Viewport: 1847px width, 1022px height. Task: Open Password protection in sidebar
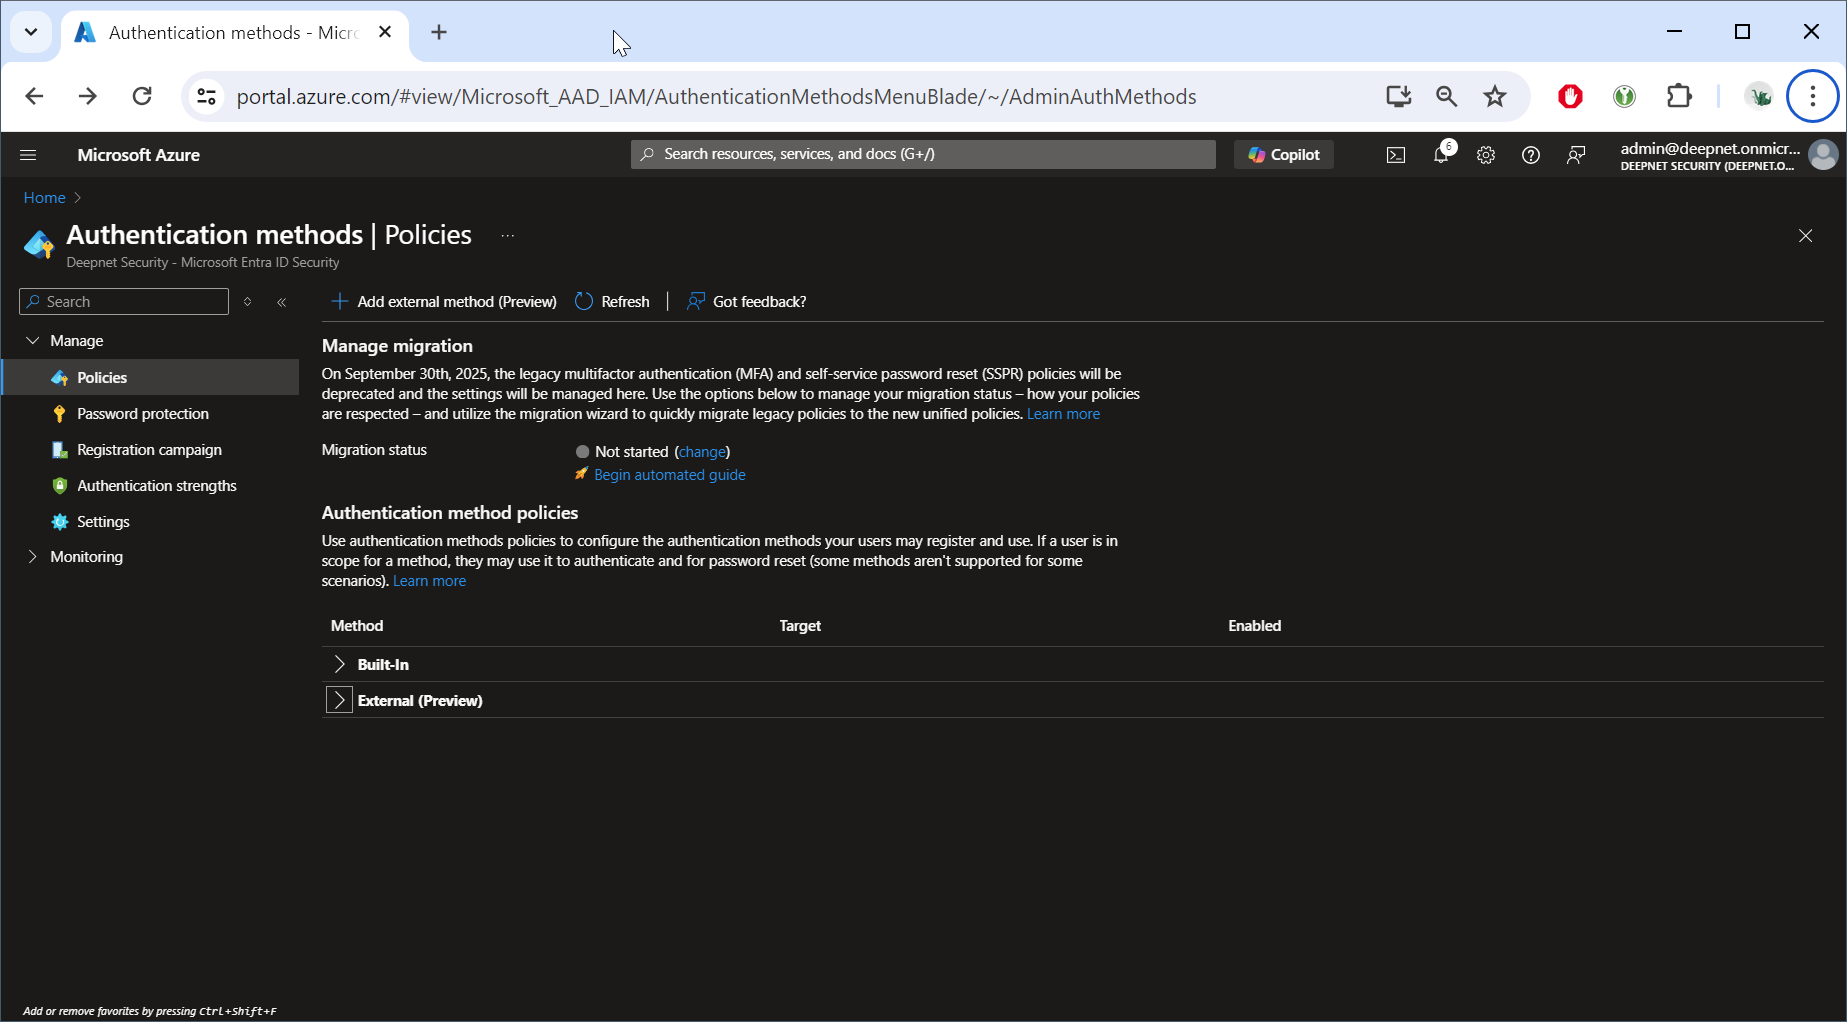143,414
